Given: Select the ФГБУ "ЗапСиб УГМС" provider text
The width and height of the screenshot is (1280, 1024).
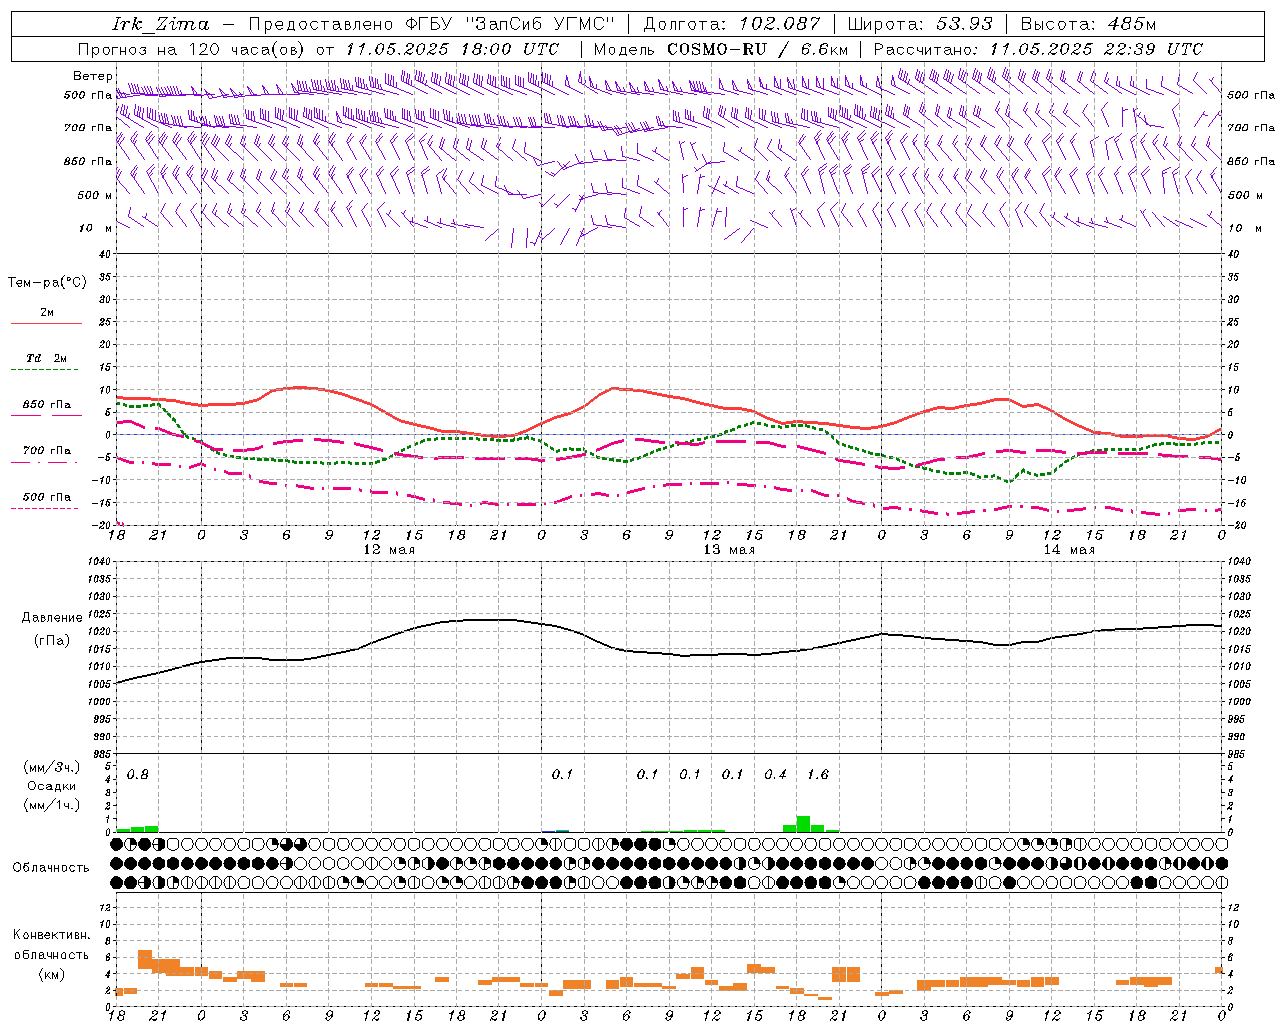Looking at the screenshot, I should (x=511, y=24).
